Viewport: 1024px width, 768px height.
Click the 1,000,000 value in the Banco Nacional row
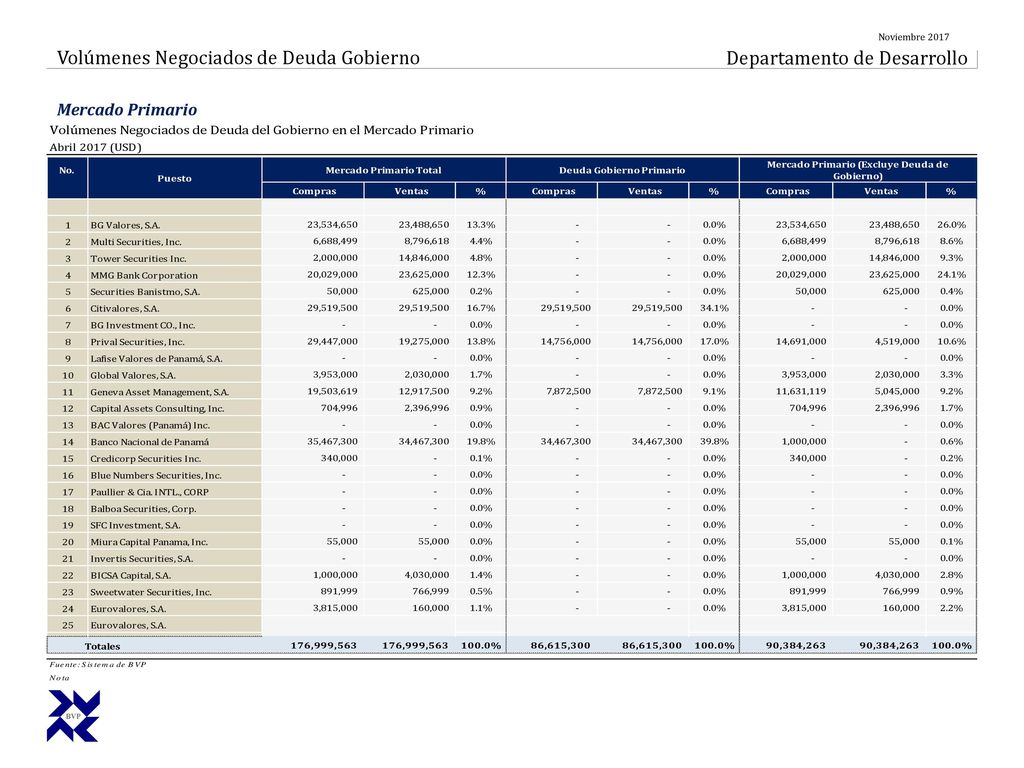coord(804,441)
